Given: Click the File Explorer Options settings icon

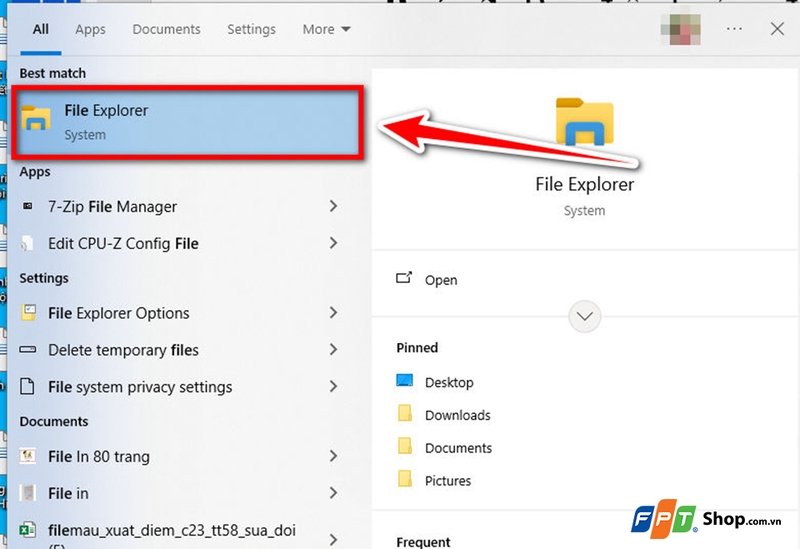Looking at the screenshot, I should tap(29, 313).
